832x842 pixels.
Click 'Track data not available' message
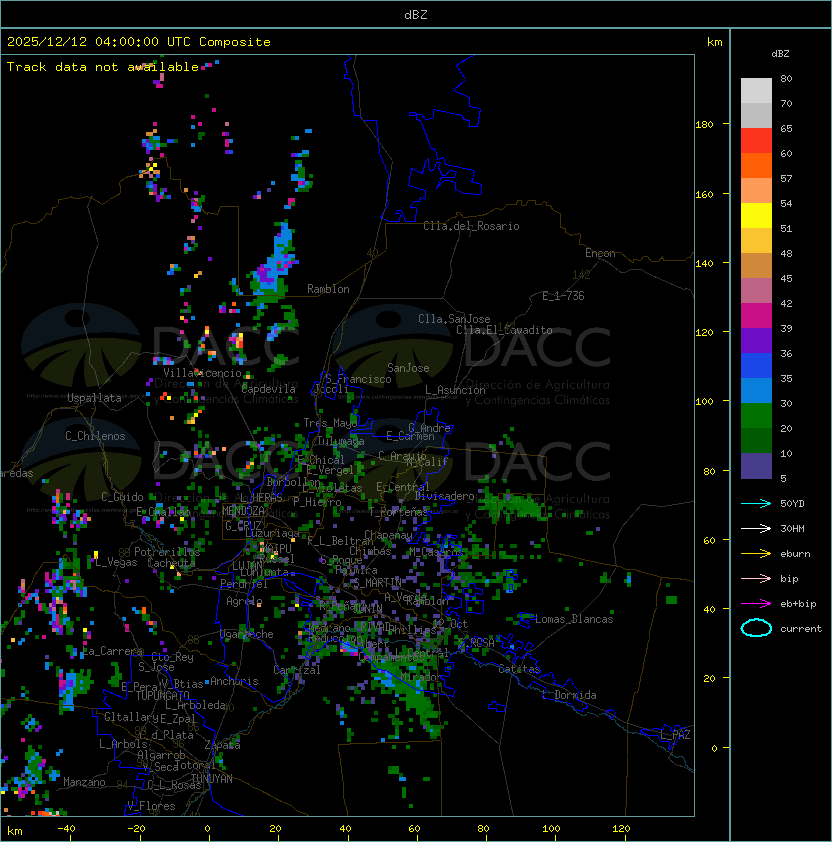[x=103, y=67]
